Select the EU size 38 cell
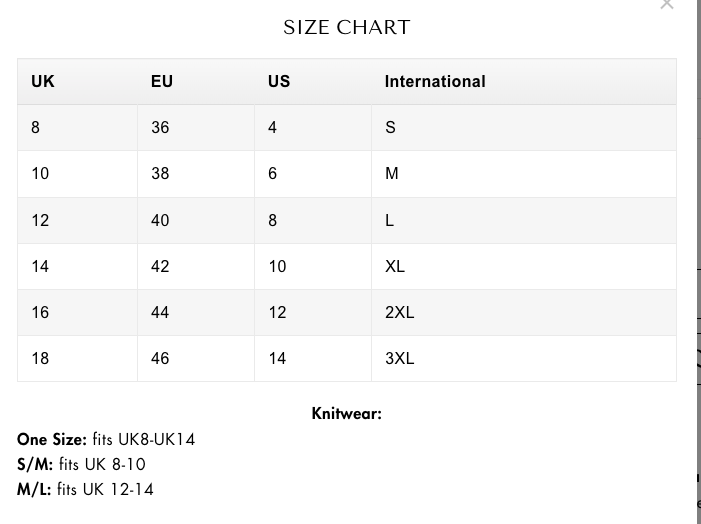Image resolution: width=701 pixels, height=524 pixels. (160, 174)
